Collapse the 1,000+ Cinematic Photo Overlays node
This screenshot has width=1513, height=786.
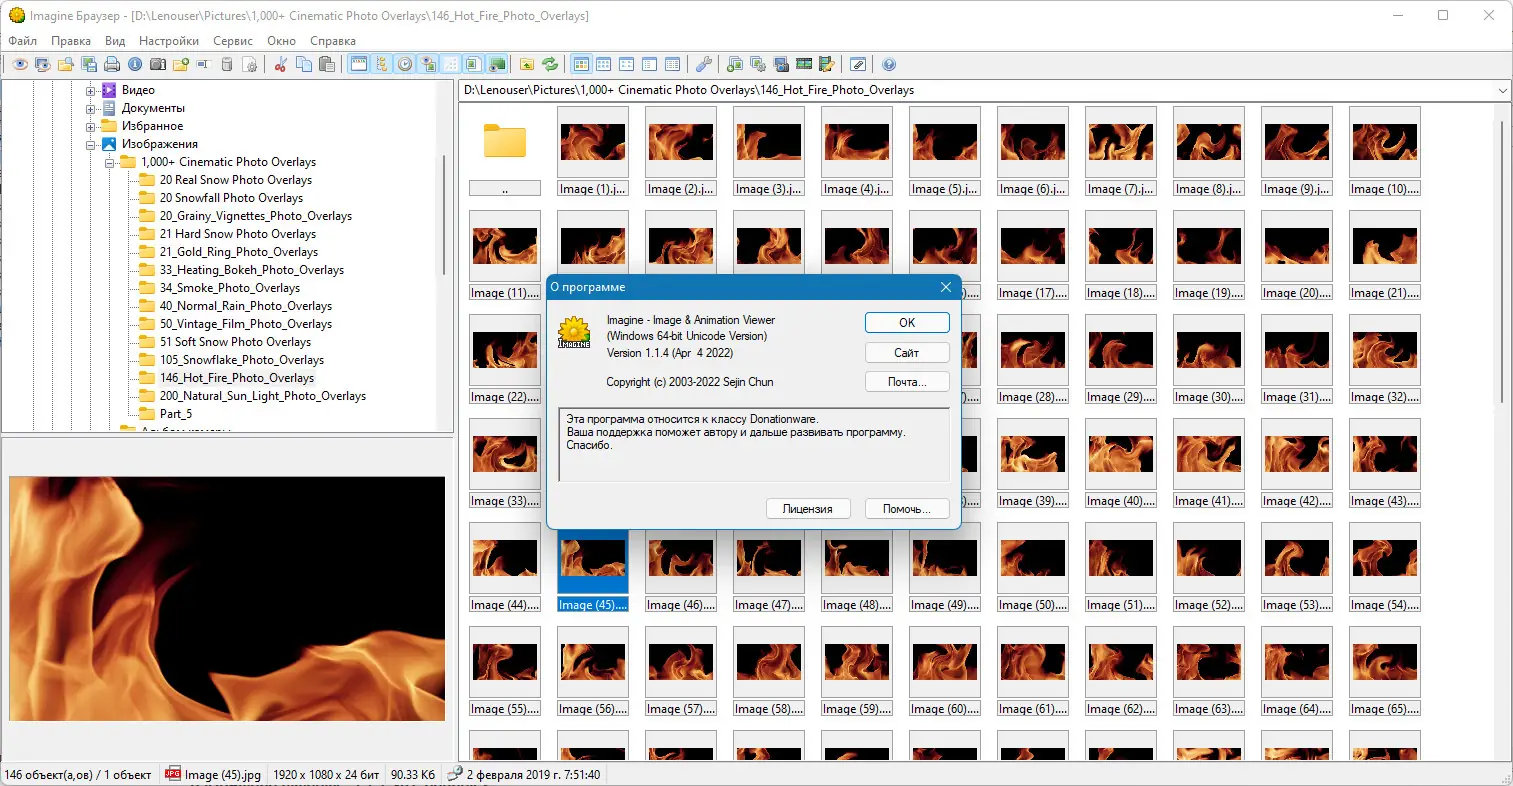tap(109, 162)
